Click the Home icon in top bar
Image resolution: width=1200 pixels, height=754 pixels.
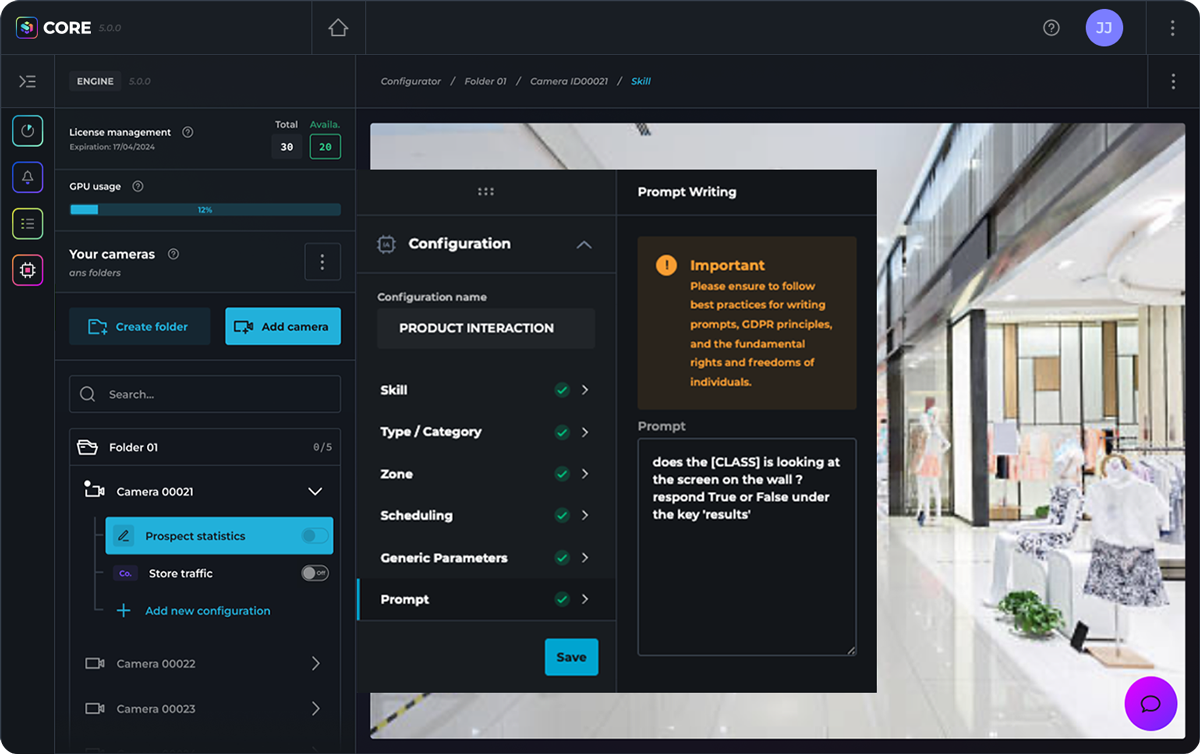pos(338,27)
